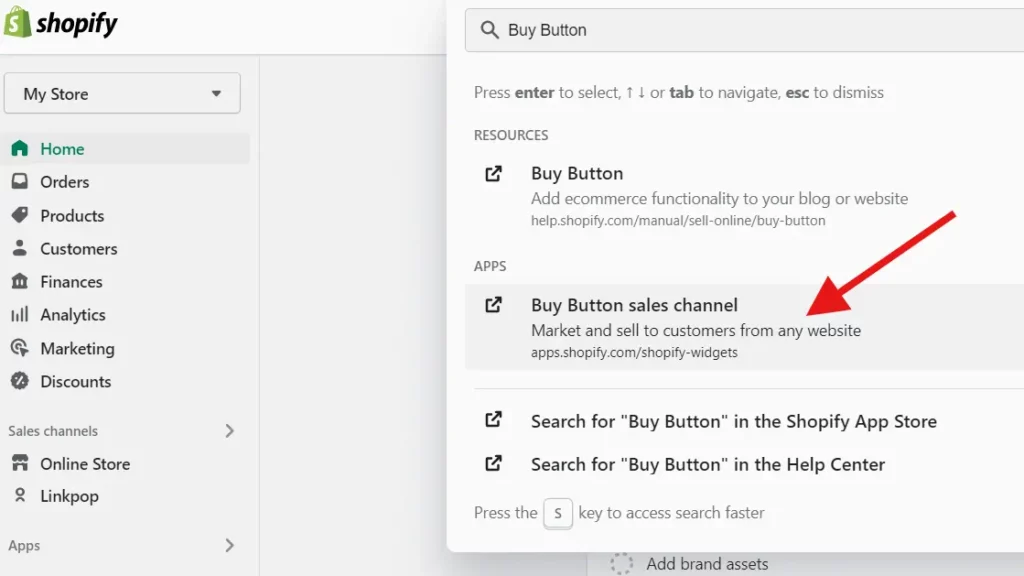1024x576 pixels.
Task: Open the My Store dropdown
Action: [122, 93]
